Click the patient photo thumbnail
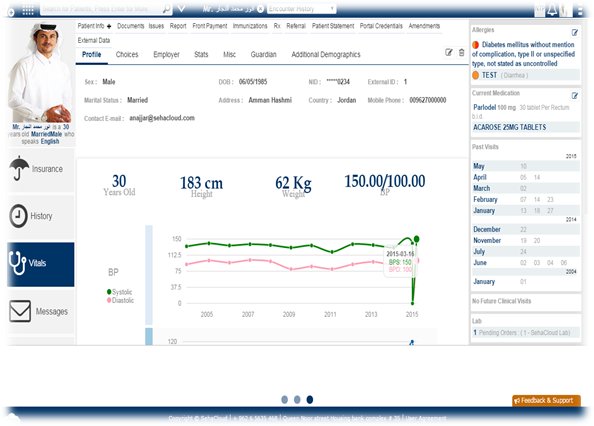 point(41,73)
